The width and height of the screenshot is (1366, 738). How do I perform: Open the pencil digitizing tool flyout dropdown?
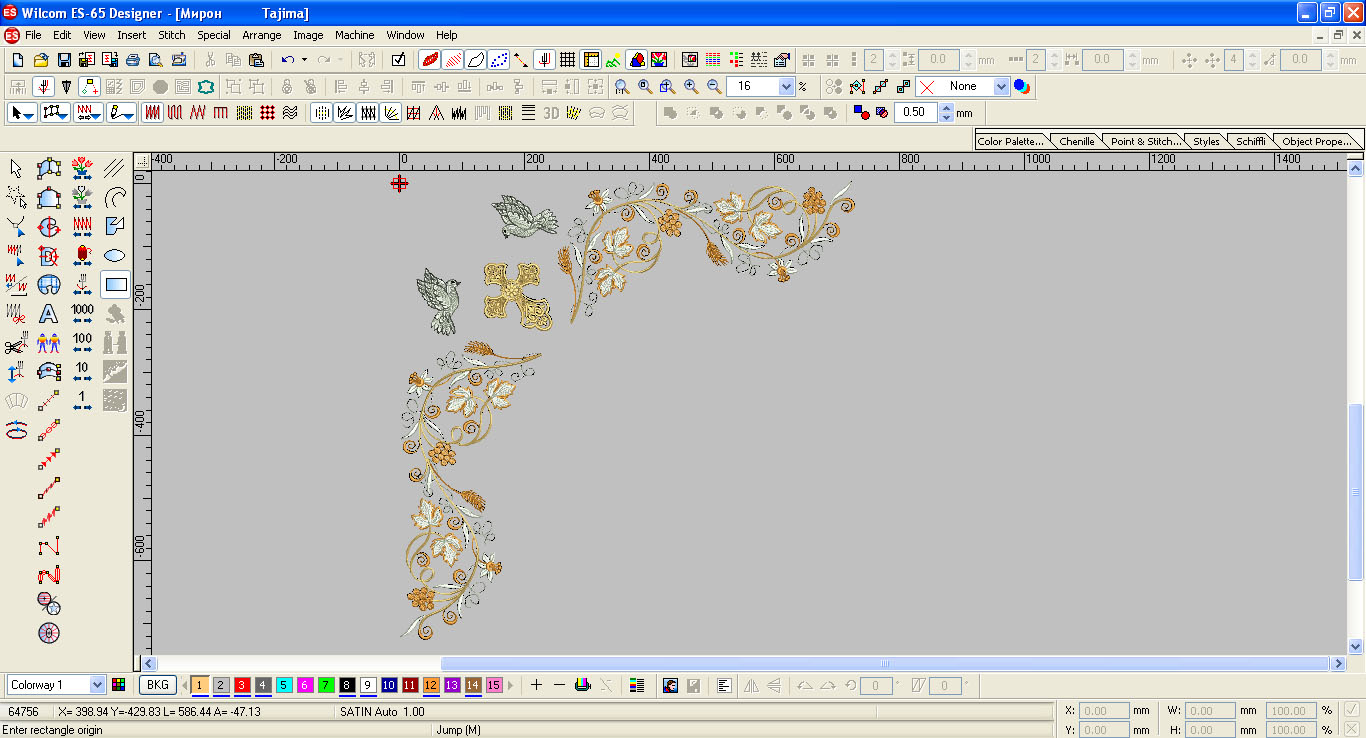[130, 114]
